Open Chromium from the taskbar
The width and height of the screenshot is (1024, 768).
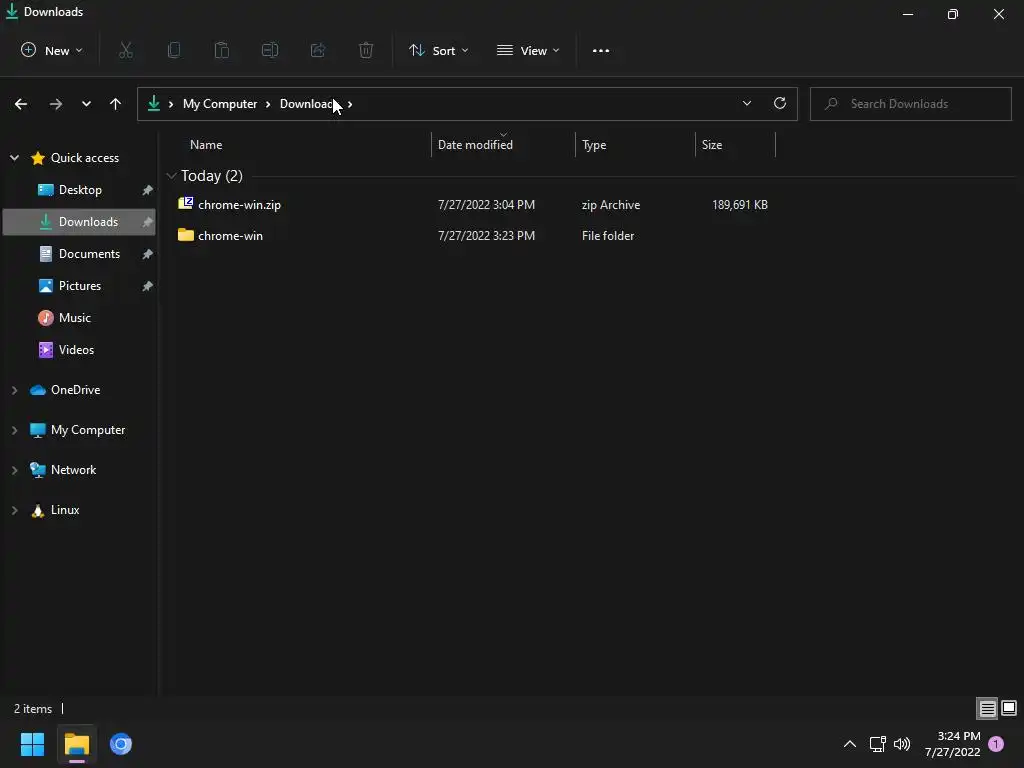point(121,744)
